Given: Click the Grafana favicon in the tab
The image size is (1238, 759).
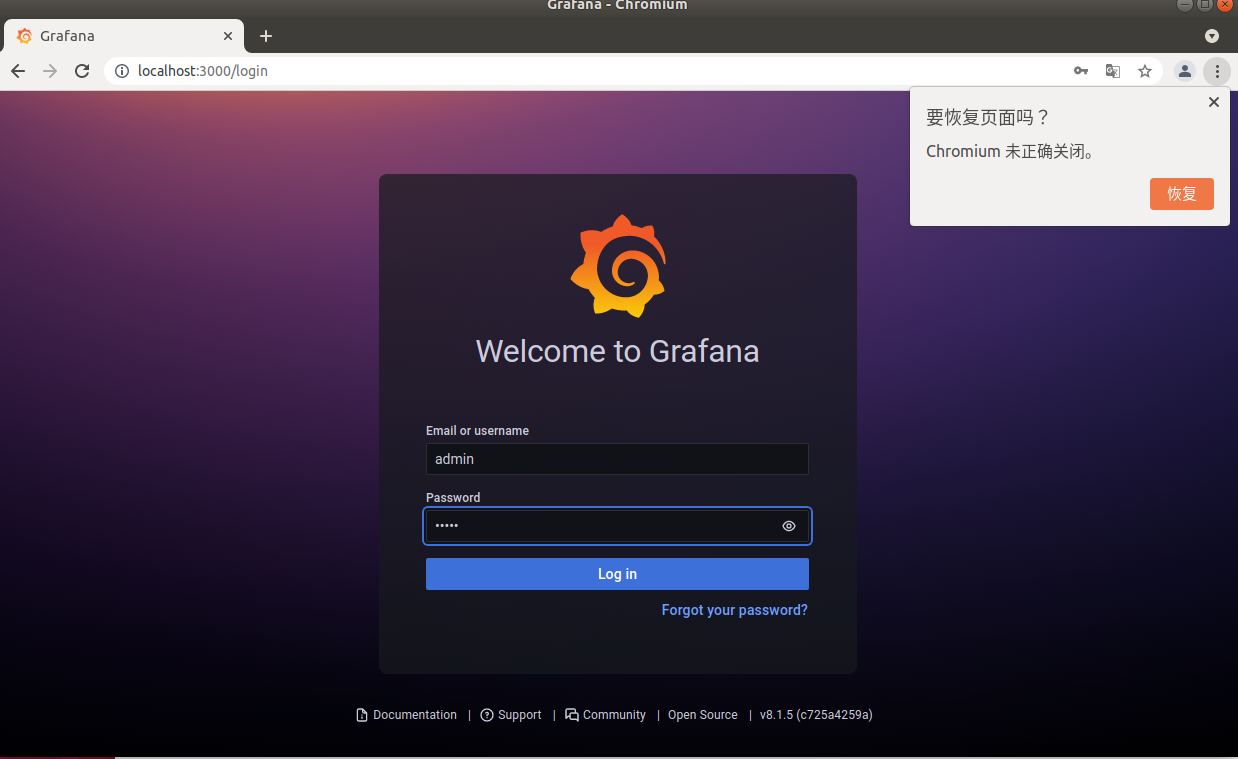Looking at the screenshot, I should tap(24, 36).
